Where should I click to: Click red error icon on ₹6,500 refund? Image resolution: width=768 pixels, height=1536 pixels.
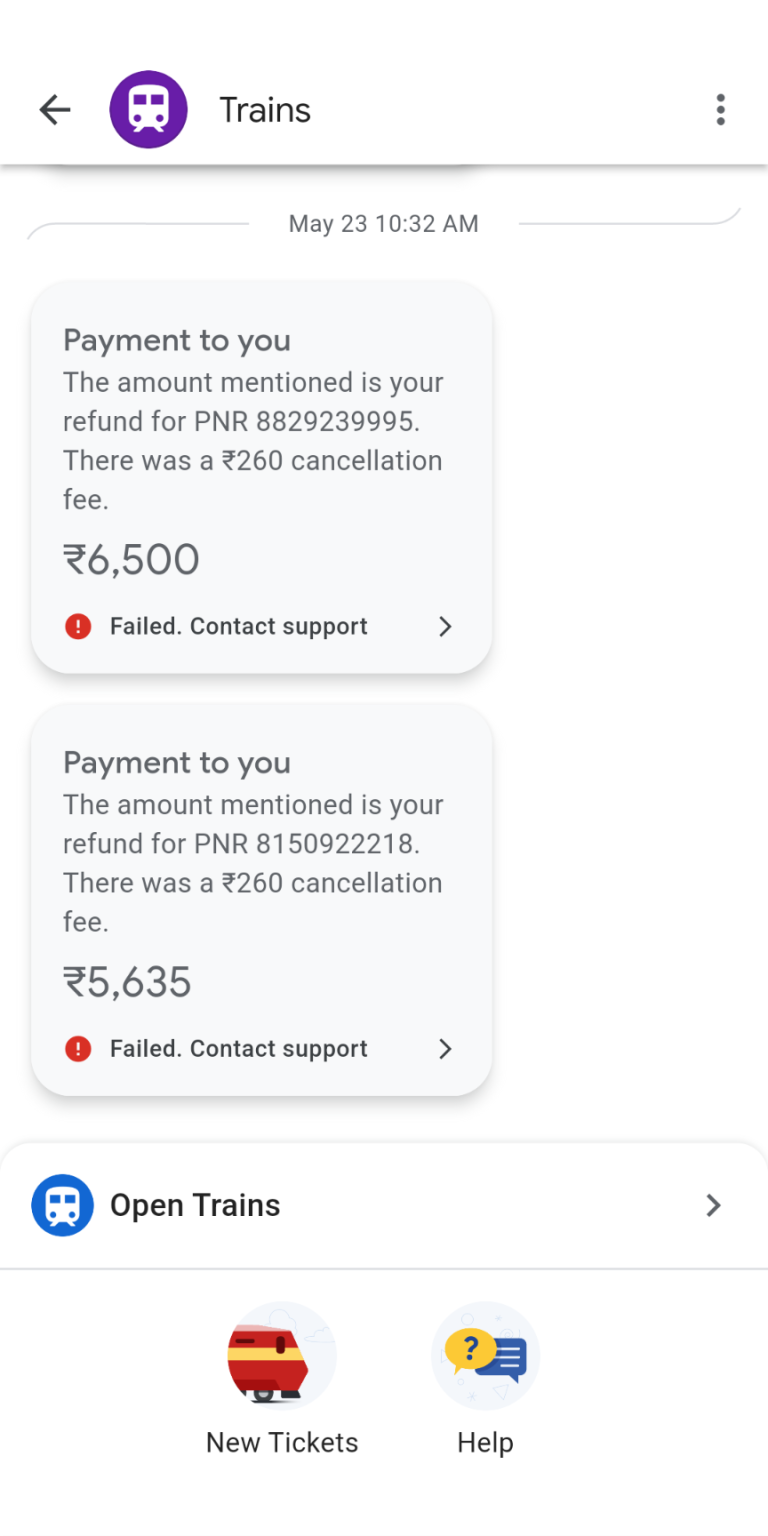(78, 627)
